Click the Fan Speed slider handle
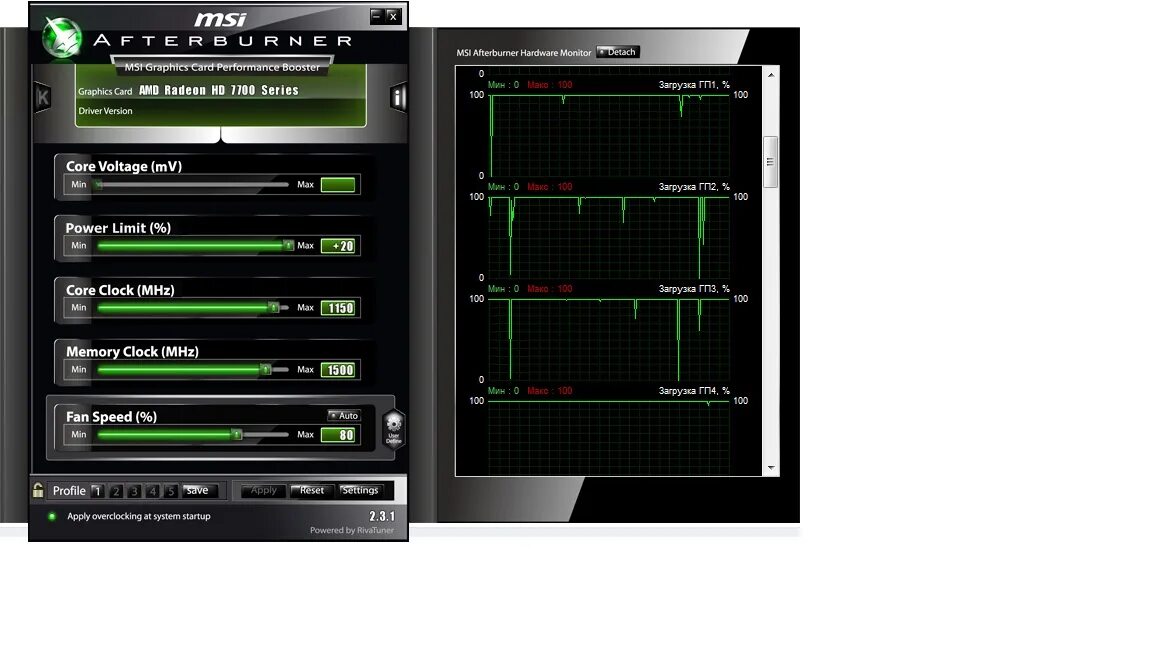Screen dimensions: 1152x648 [237, 434]
